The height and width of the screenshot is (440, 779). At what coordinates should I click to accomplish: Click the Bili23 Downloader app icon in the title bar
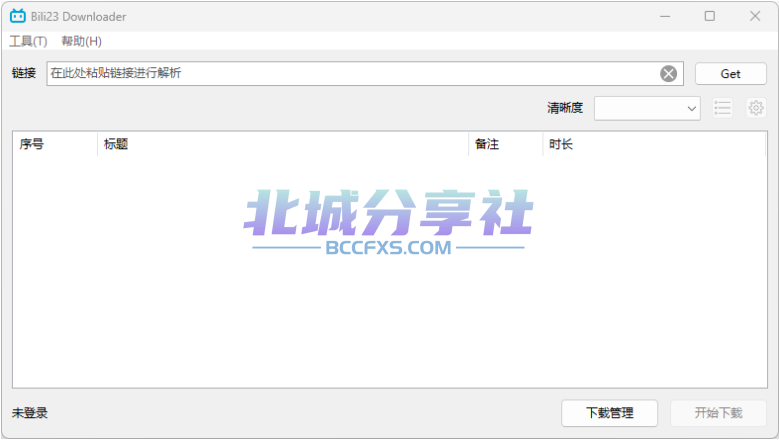pos(18,16)
